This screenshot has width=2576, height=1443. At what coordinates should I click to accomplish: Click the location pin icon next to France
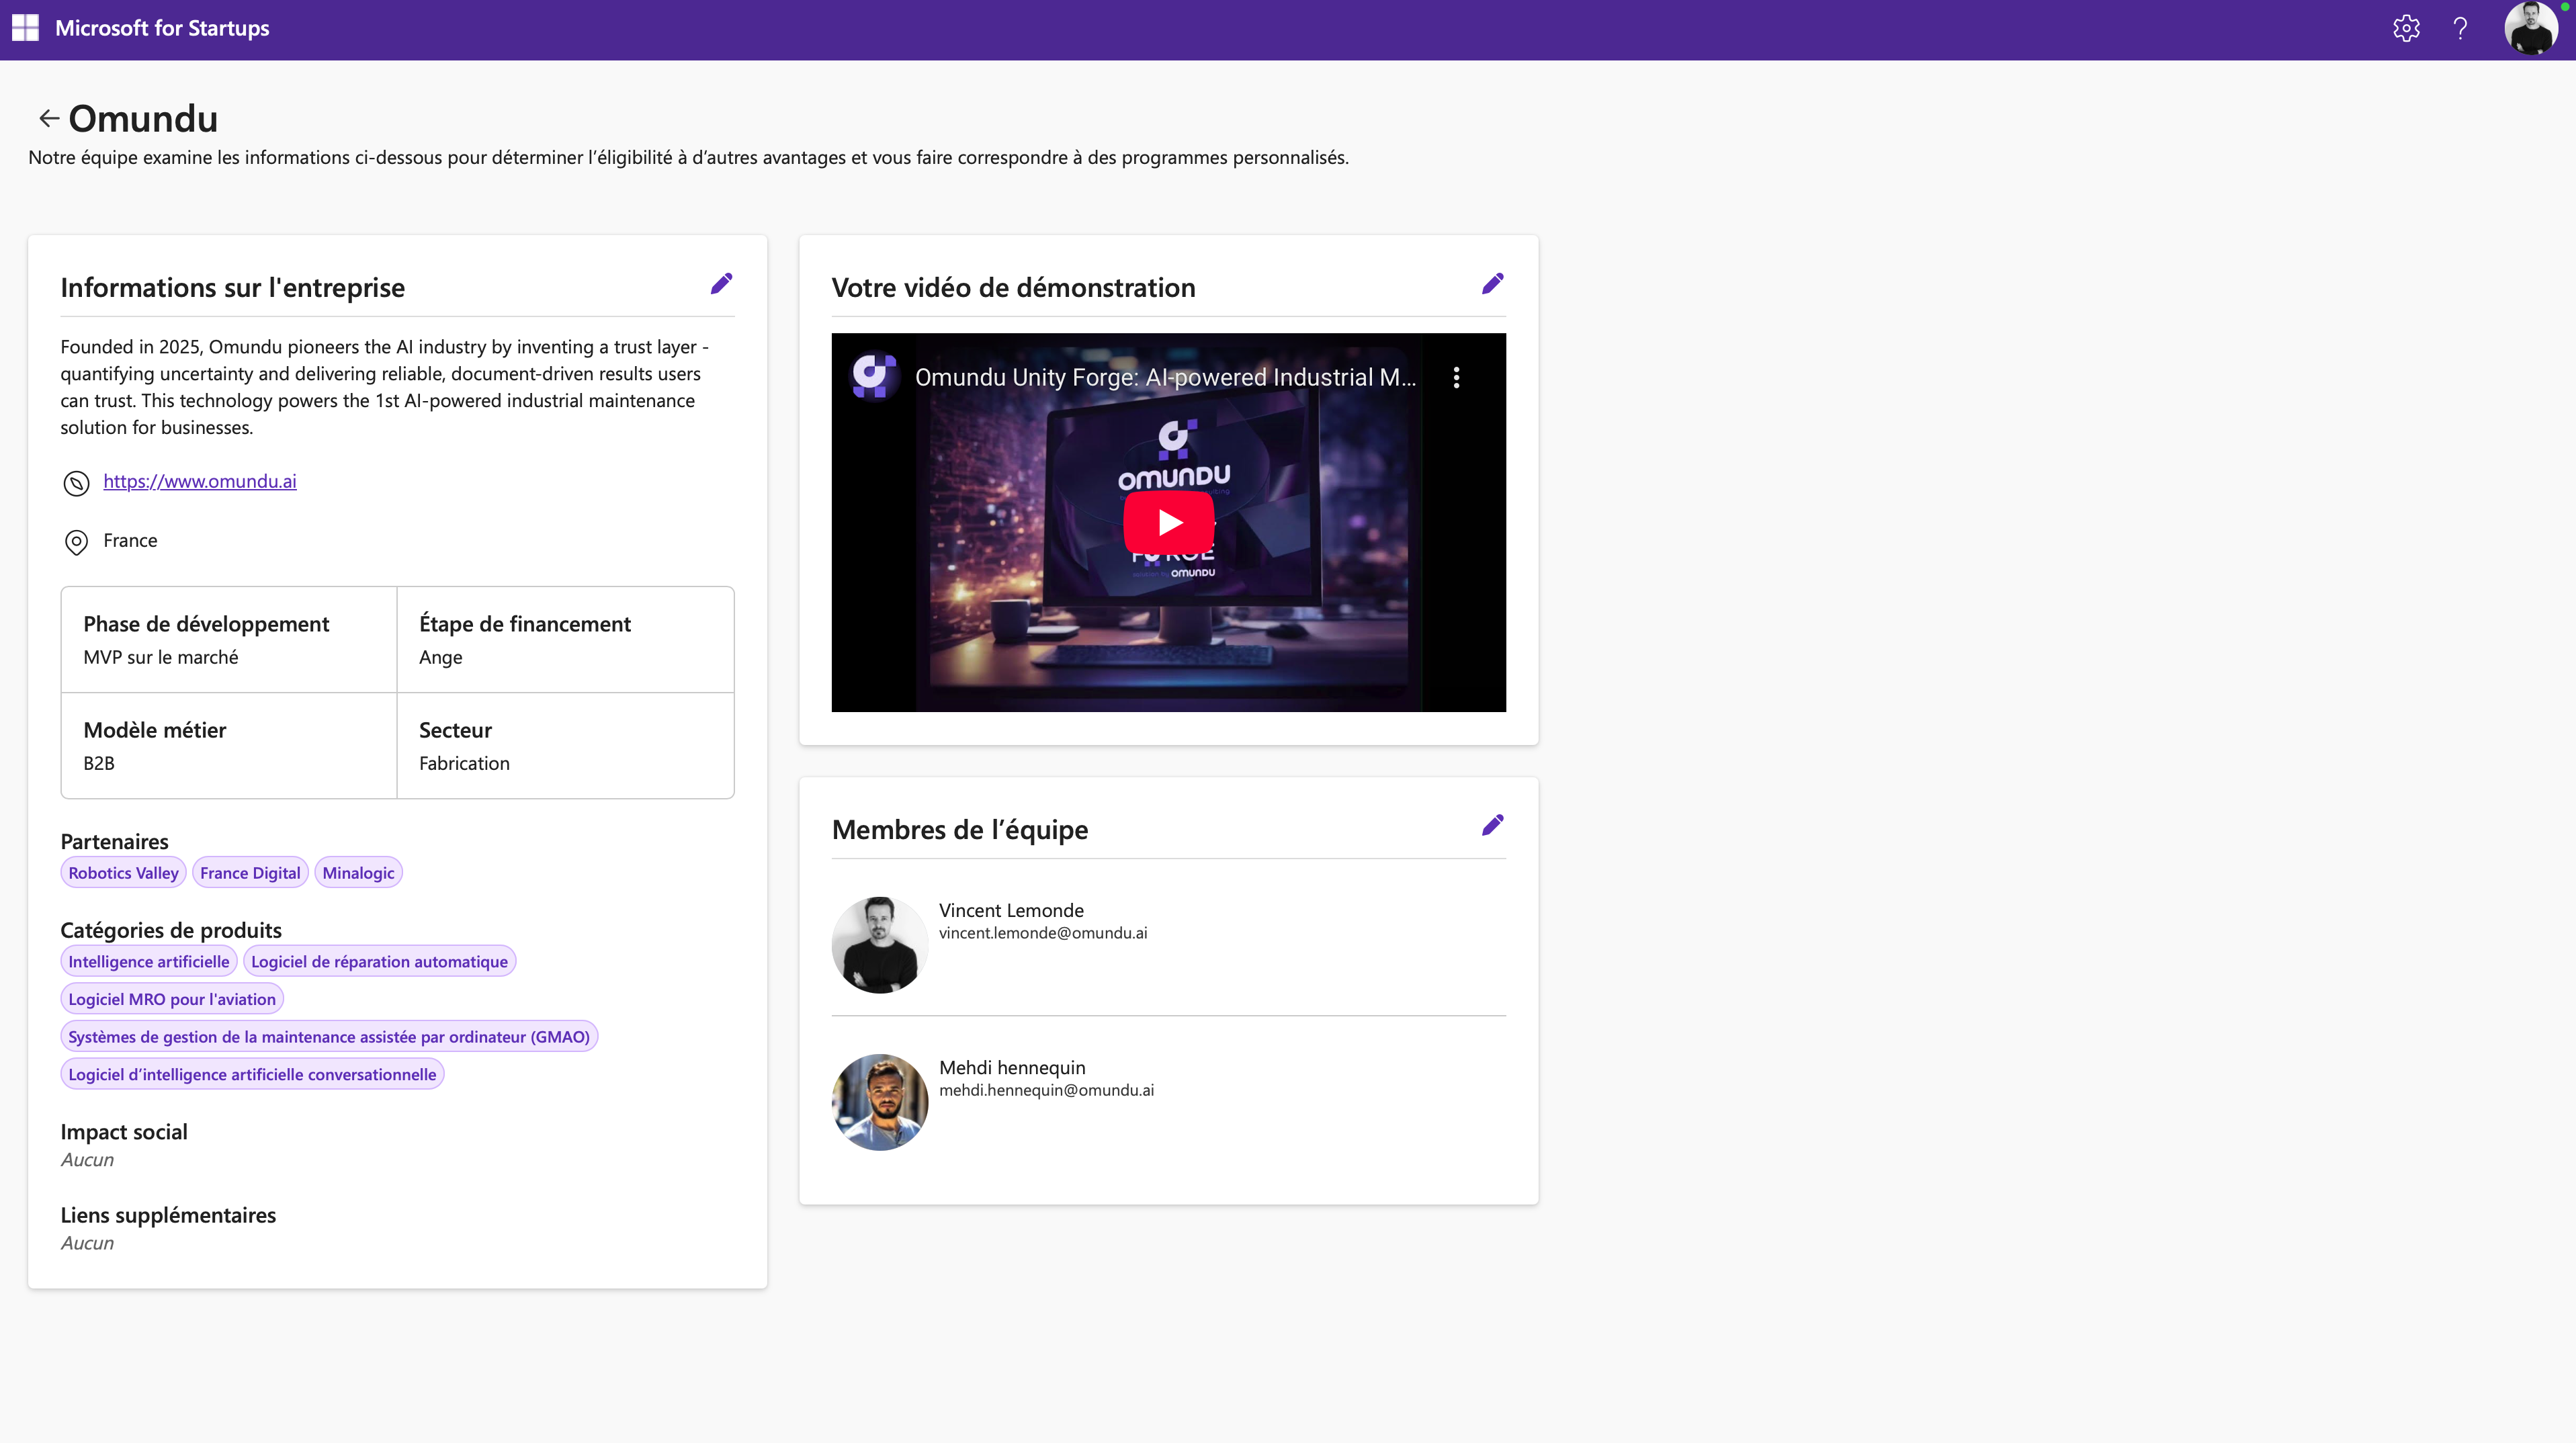[x=76, y=542]
